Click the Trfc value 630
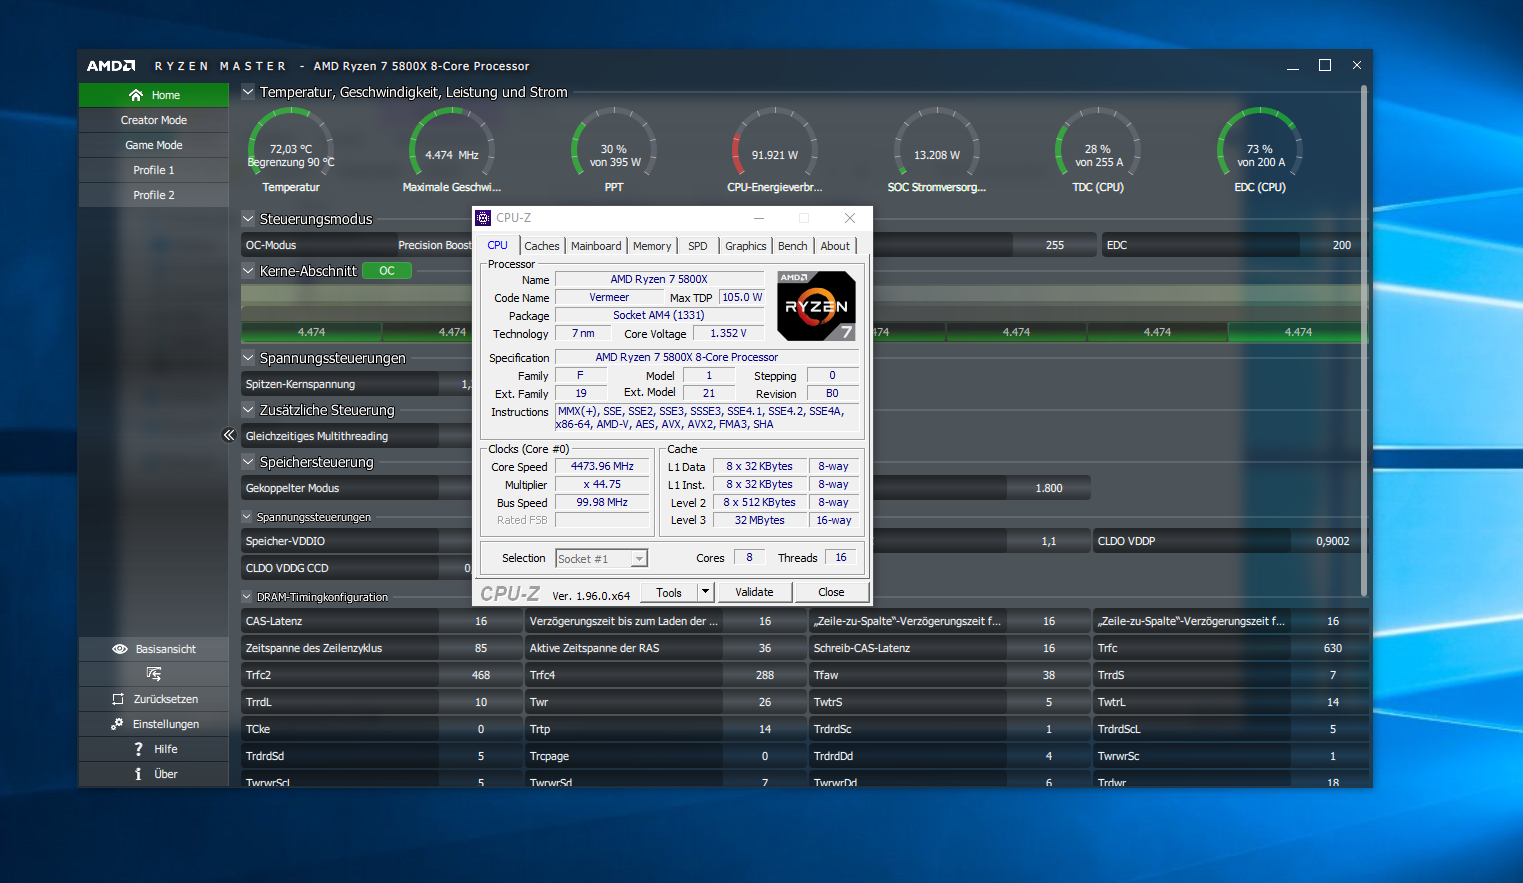Viewport: 1523px width, 883px height. [x=1333, y=648]
